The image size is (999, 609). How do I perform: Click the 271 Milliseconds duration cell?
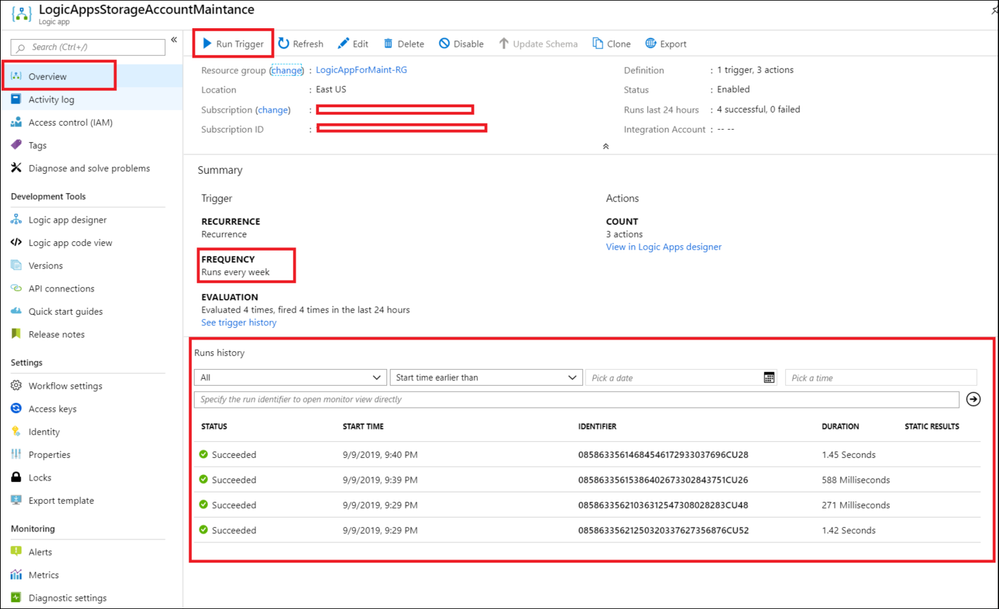[856, 505]
